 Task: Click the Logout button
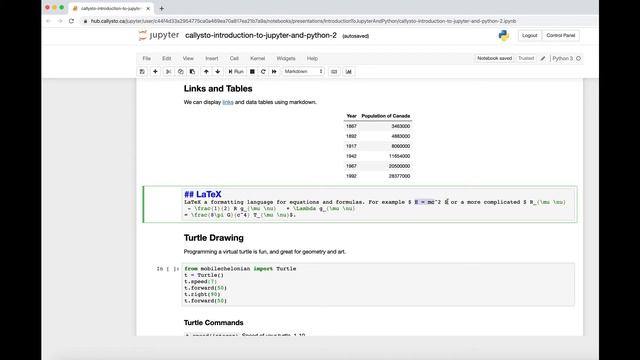[529, 36]
